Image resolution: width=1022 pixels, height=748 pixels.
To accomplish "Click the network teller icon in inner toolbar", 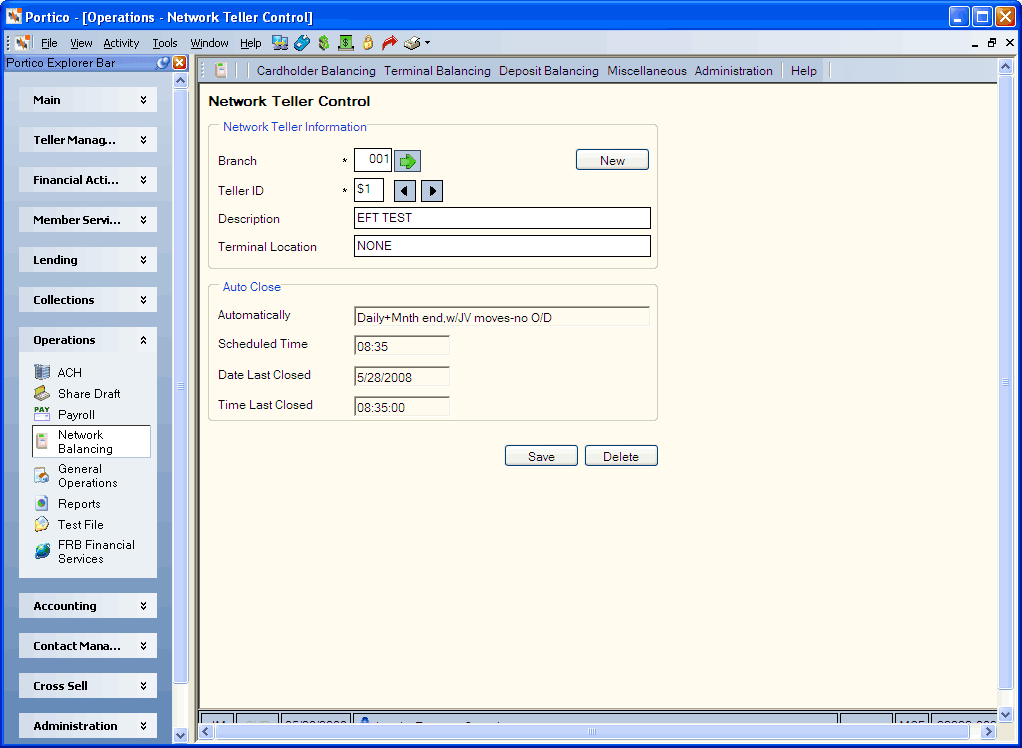I will click(221, 70).
